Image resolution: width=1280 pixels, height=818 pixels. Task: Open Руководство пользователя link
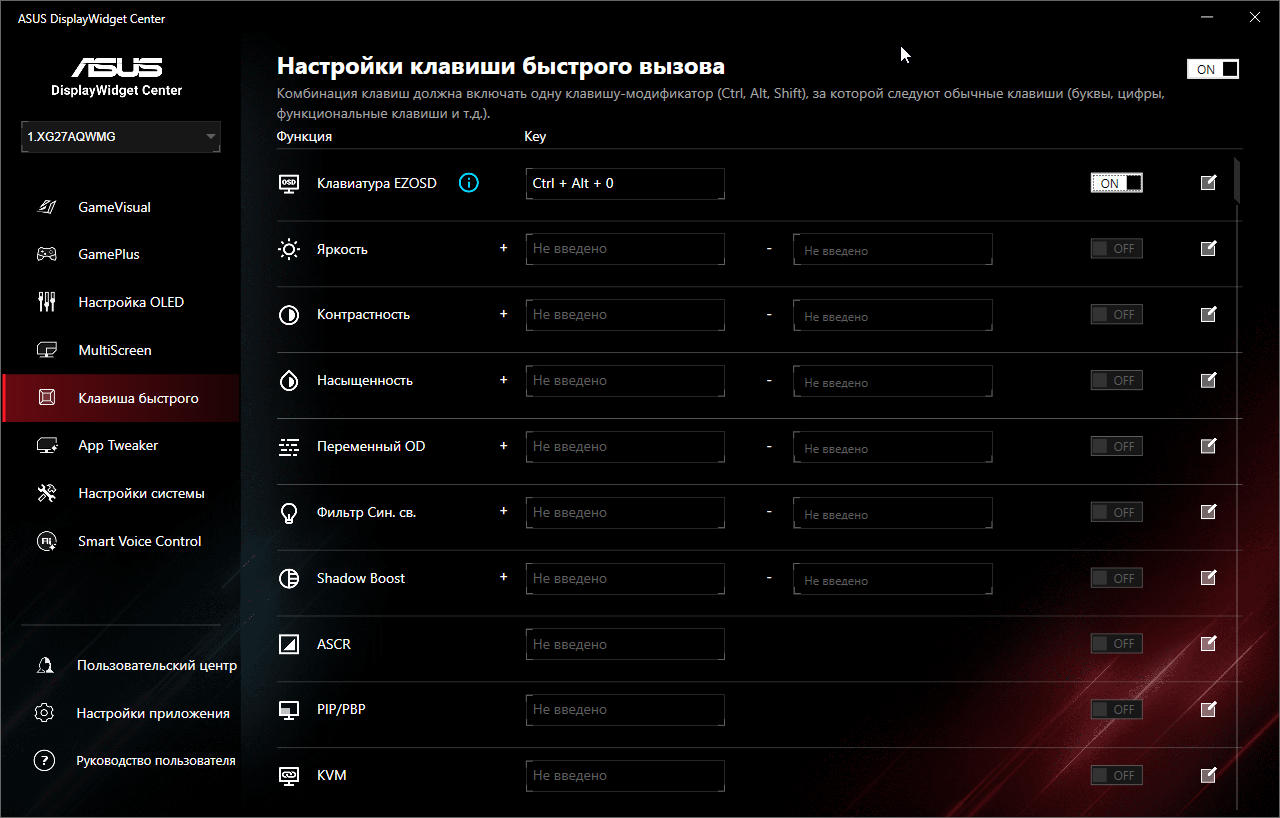155,761
